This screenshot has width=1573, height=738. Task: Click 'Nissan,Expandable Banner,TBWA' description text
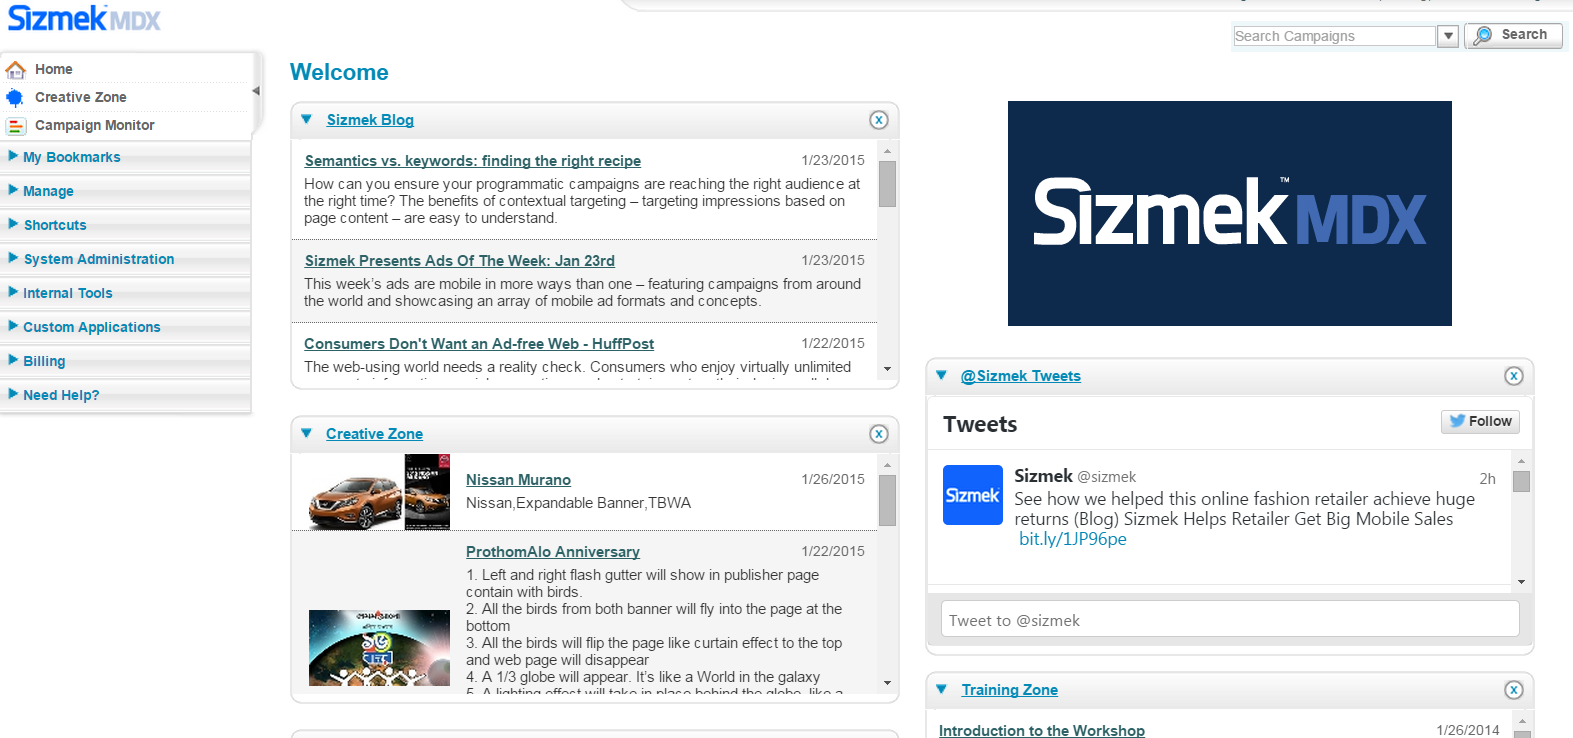[578, 503]
